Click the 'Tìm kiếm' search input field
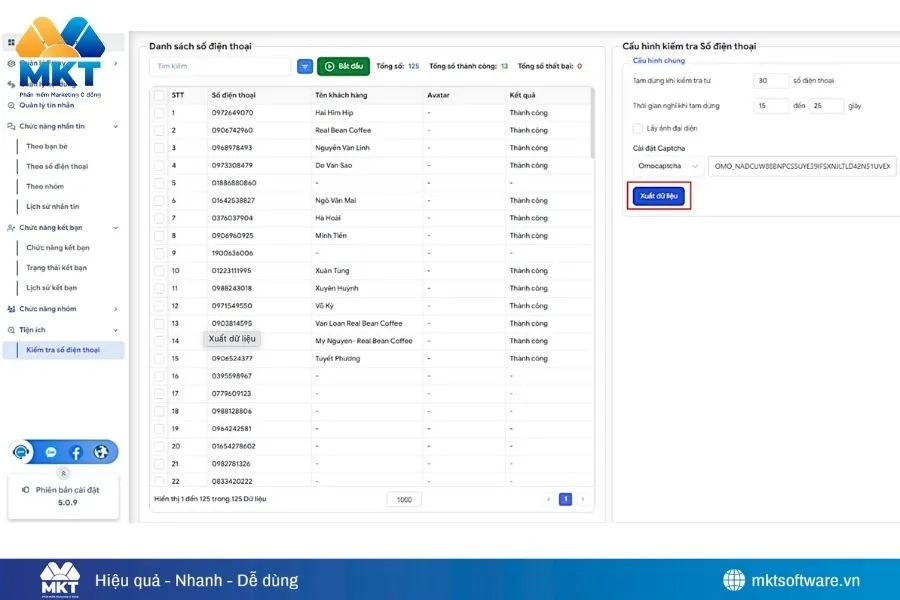This screenshot has height=600, width=900. (x=220, y=67)
